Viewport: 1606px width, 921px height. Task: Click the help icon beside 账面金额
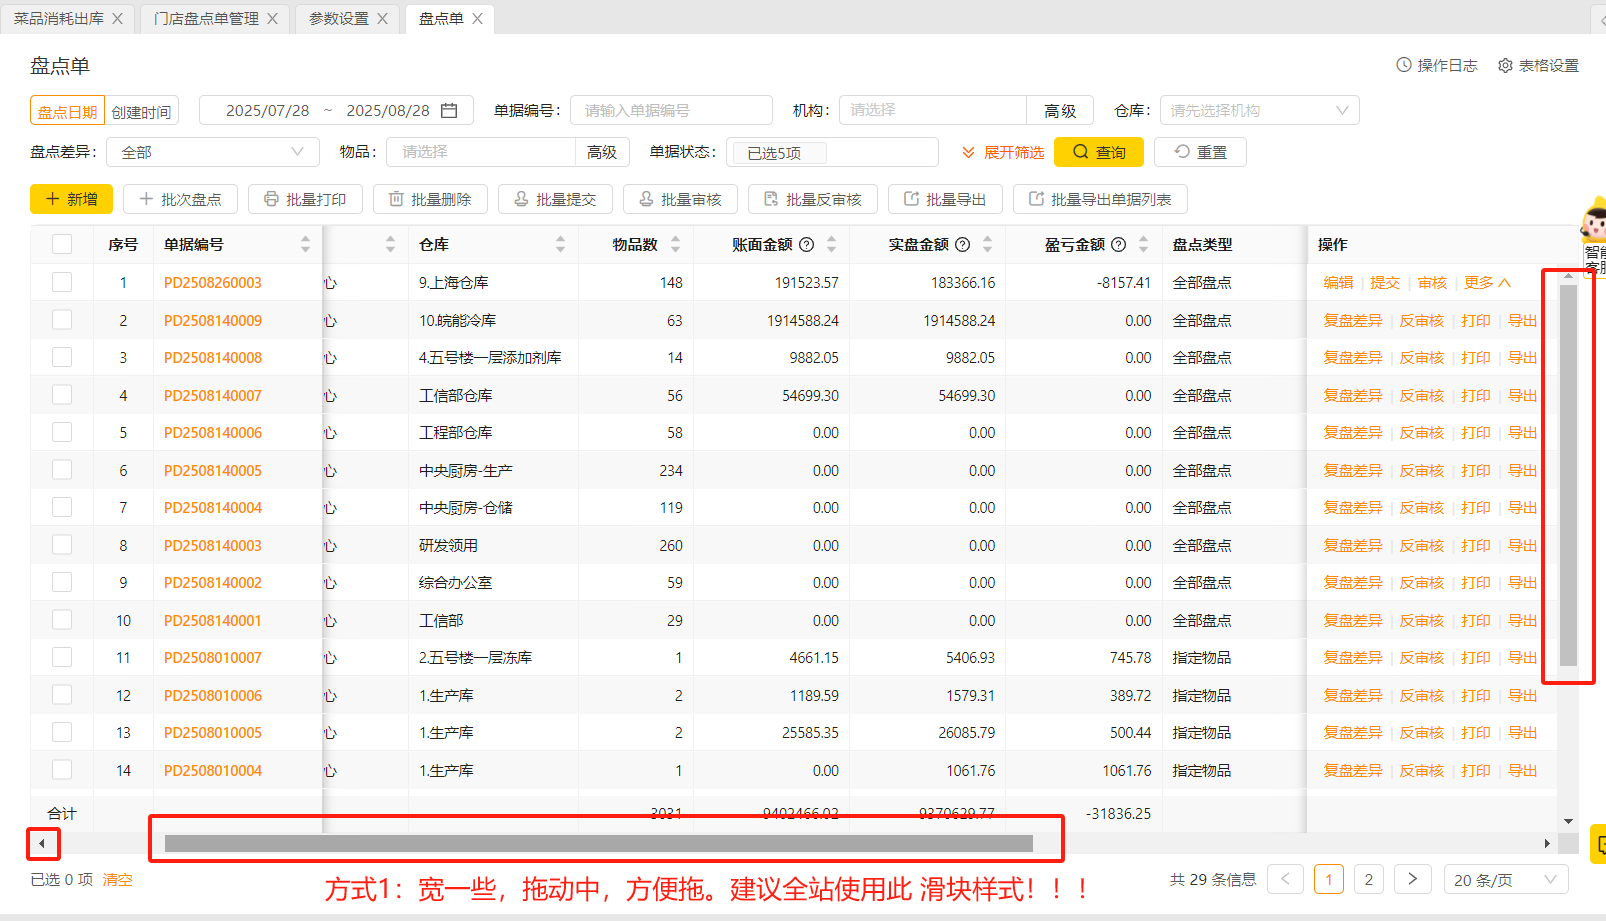tap(806, 244)
